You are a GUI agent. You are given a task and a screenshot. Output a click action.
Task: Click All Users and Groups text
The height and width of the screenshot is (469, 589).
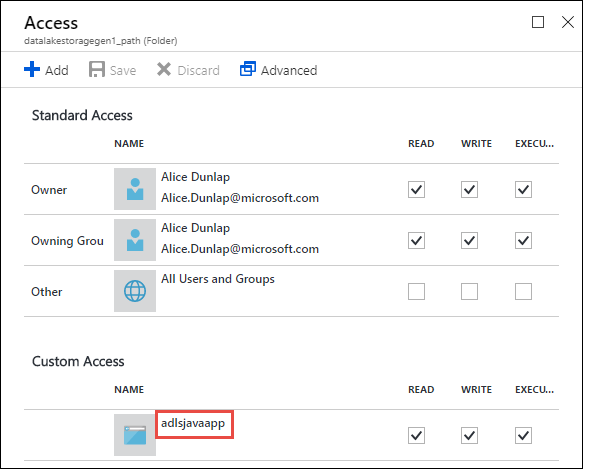point(218,279)
